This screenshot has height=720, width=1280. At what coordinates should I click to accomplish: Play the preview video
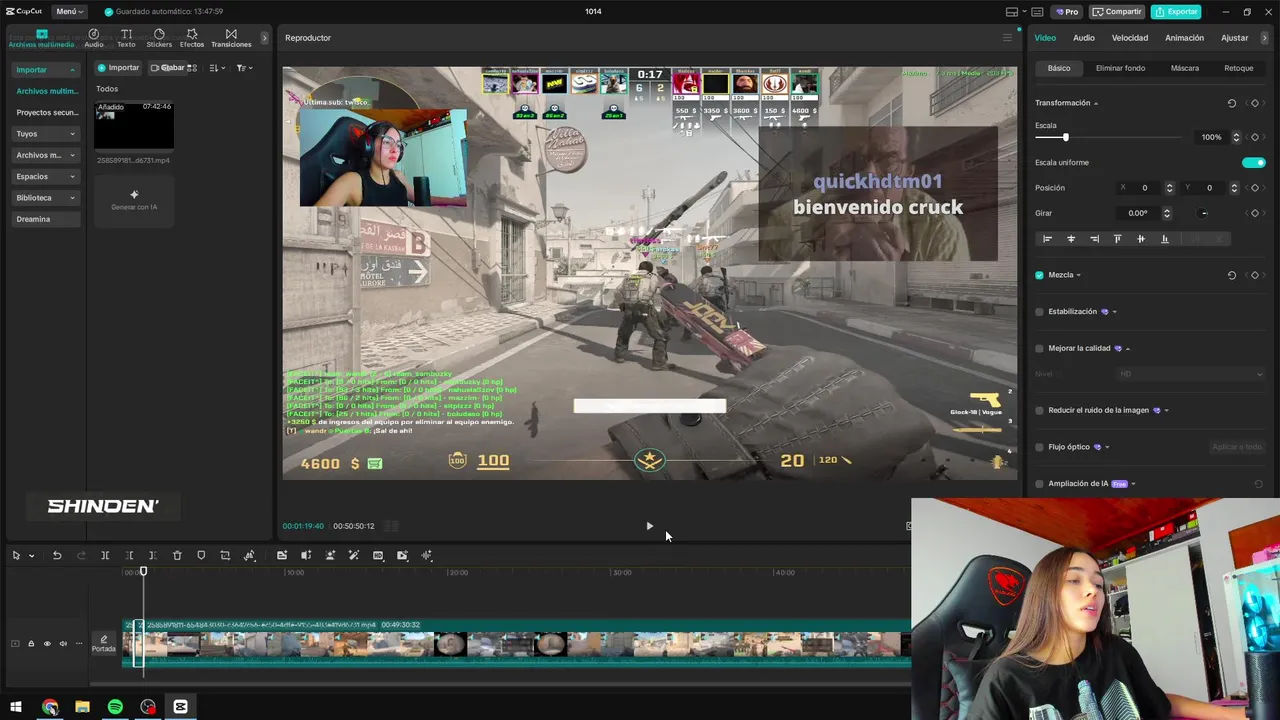tap(649, 526)
